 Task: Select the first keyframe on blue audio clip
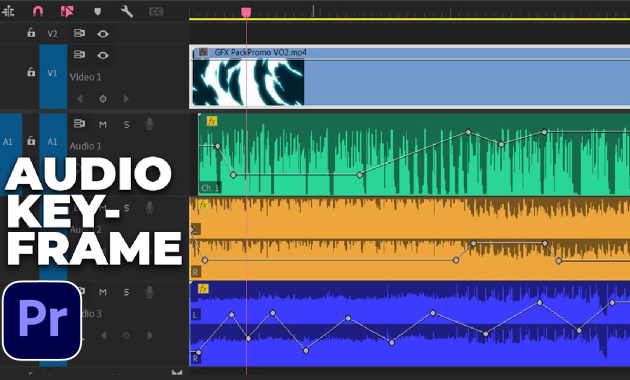(198, 352)
